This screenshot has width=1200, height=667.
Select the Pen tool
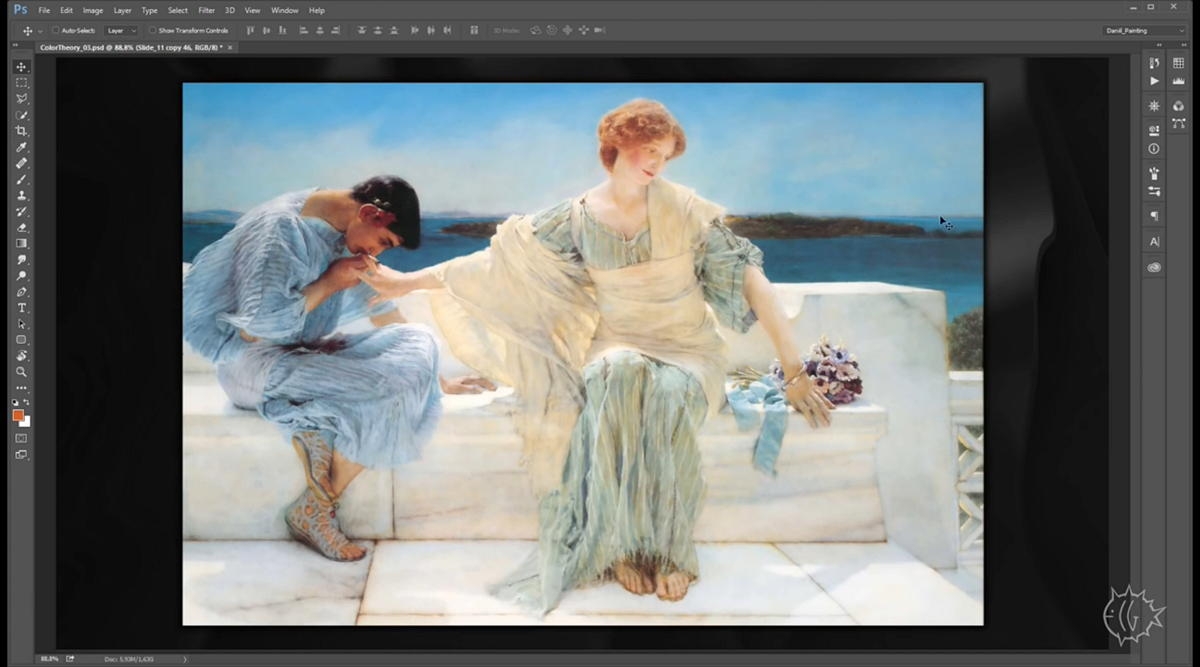[21, 292]
